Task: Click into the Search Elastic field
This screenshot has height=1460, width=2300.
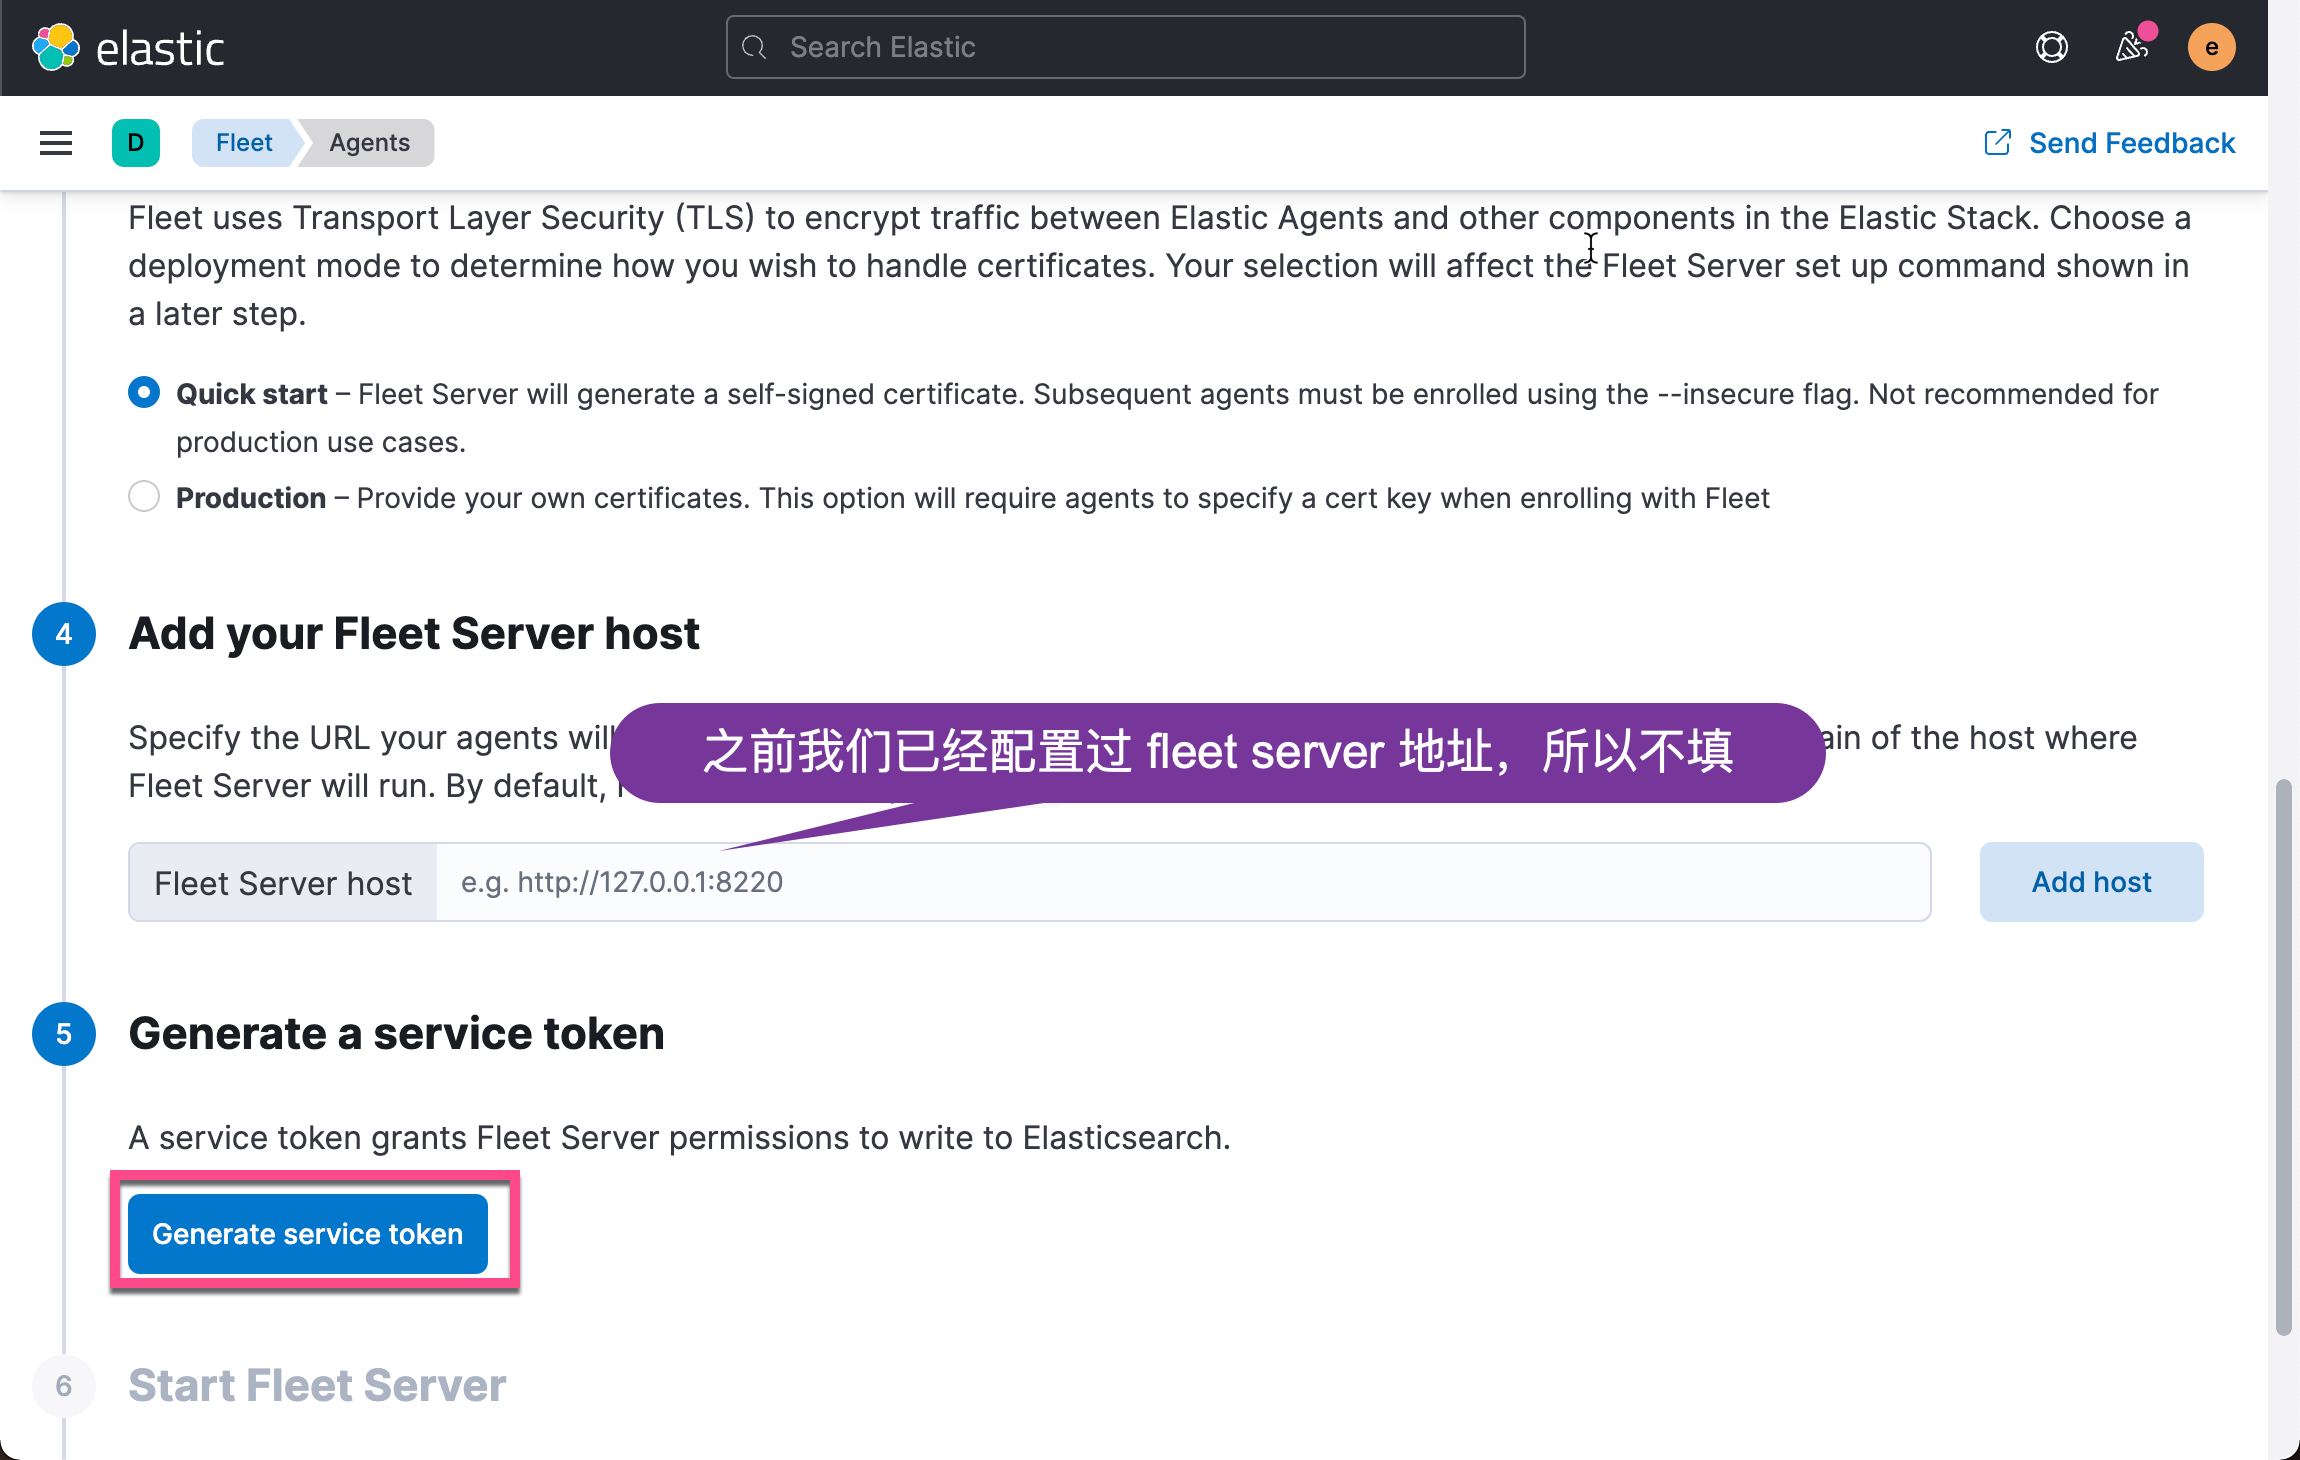Action: pos(1140,47)
